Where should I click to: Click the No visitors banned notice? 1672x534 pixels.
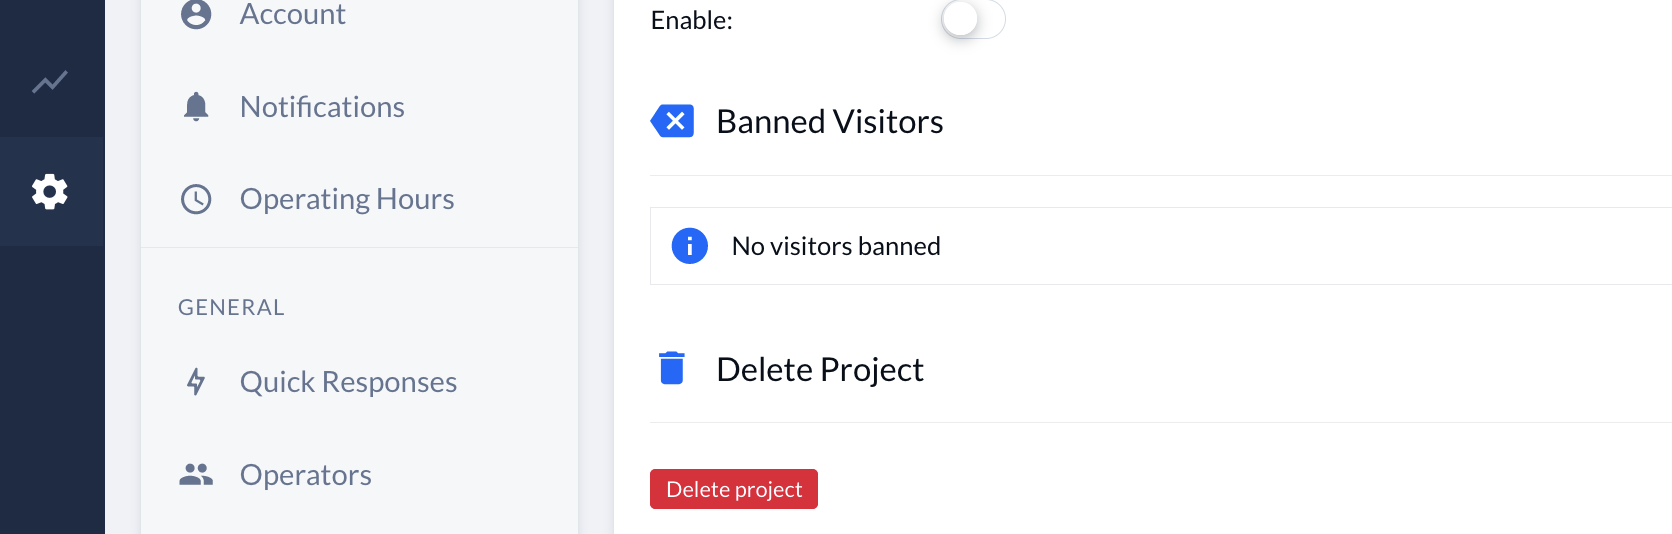[1161, 246]
